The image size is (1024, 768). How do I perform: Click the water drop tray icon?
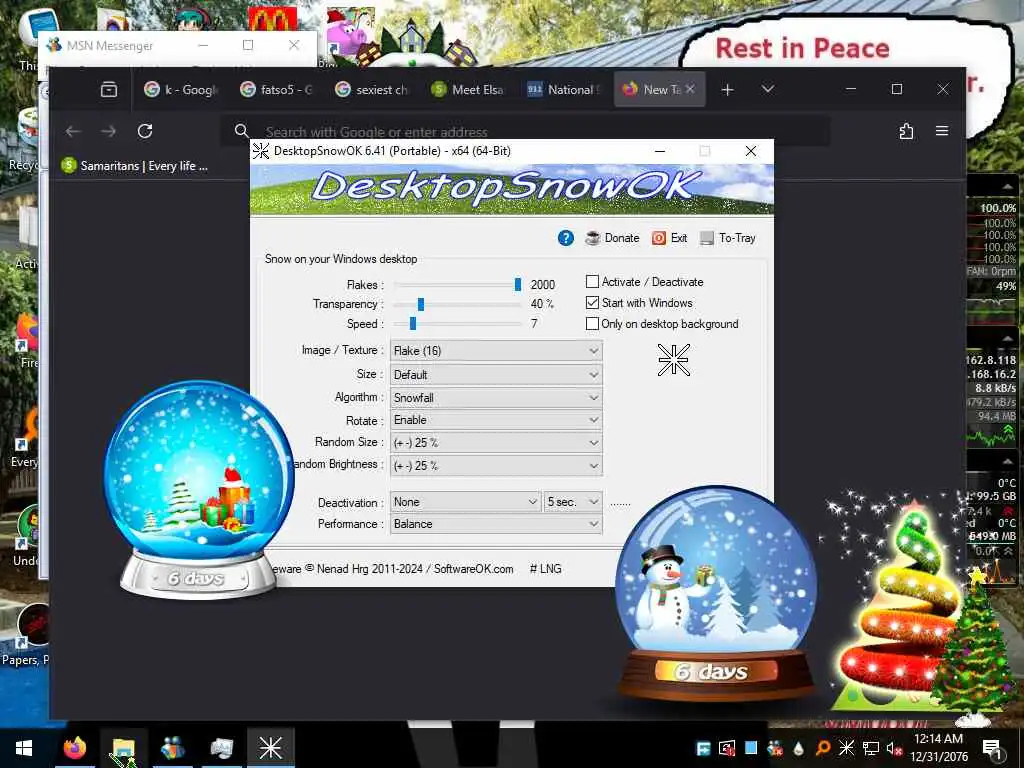coord(799,748)
